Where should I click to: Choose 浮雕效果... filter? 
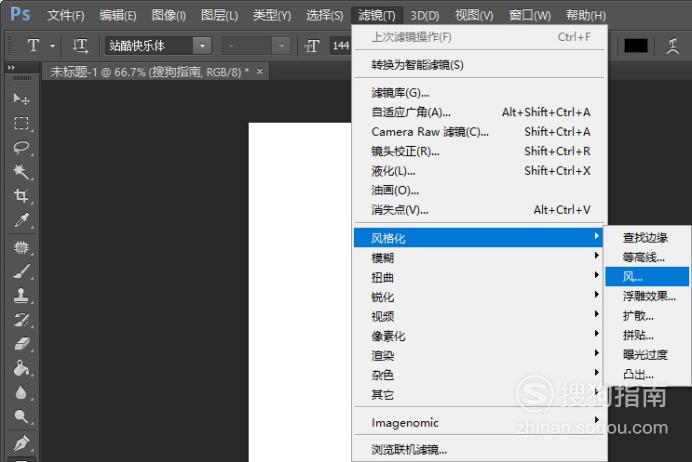[x=647, y=296]
